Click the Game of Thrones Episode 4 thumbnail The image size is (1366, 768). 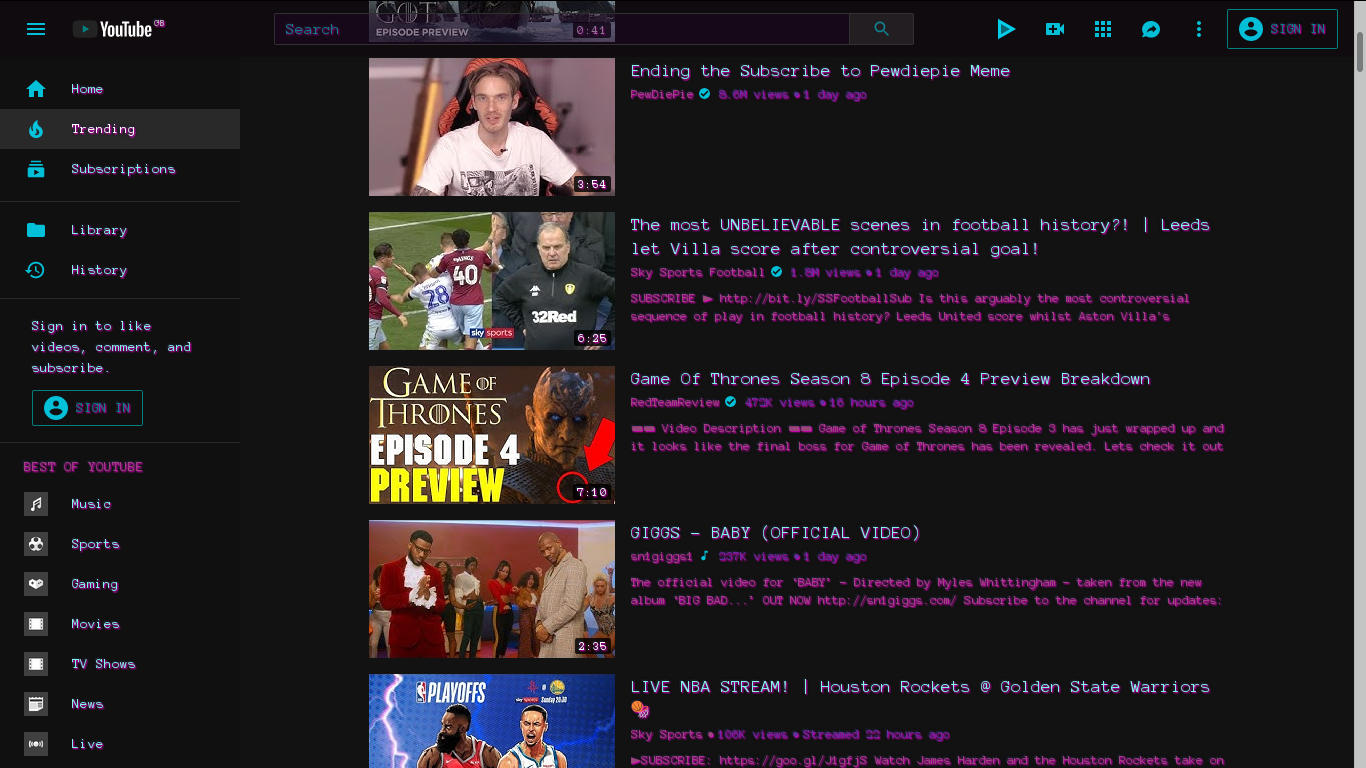(492, 435)
